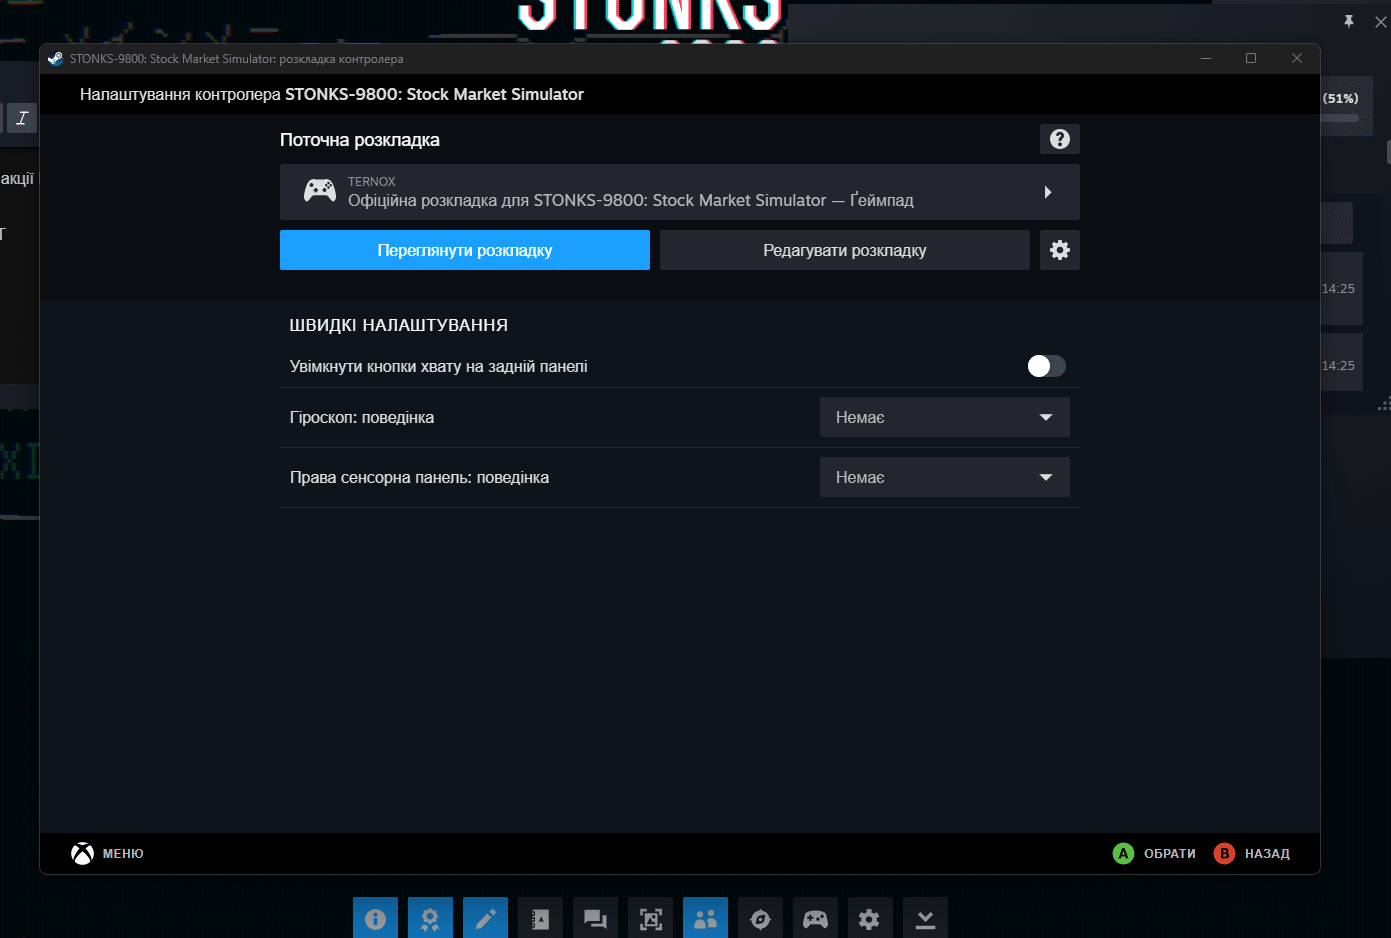Click the gamepad icon in current layout row
This screenshot has height=938, width=1391.
(320, 191)
